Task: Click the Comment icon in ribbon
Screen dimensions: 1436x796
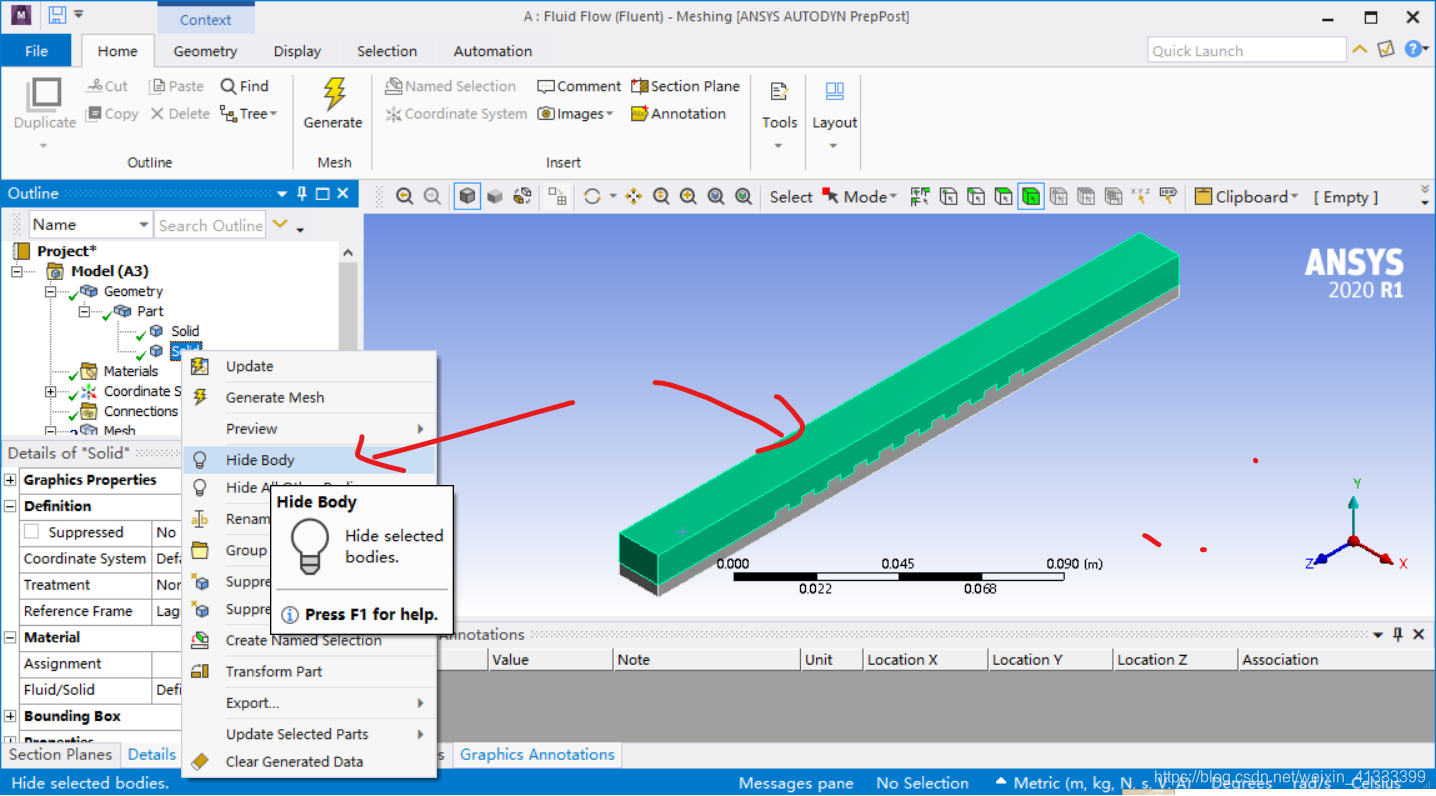Action: [x=545, y=86]
